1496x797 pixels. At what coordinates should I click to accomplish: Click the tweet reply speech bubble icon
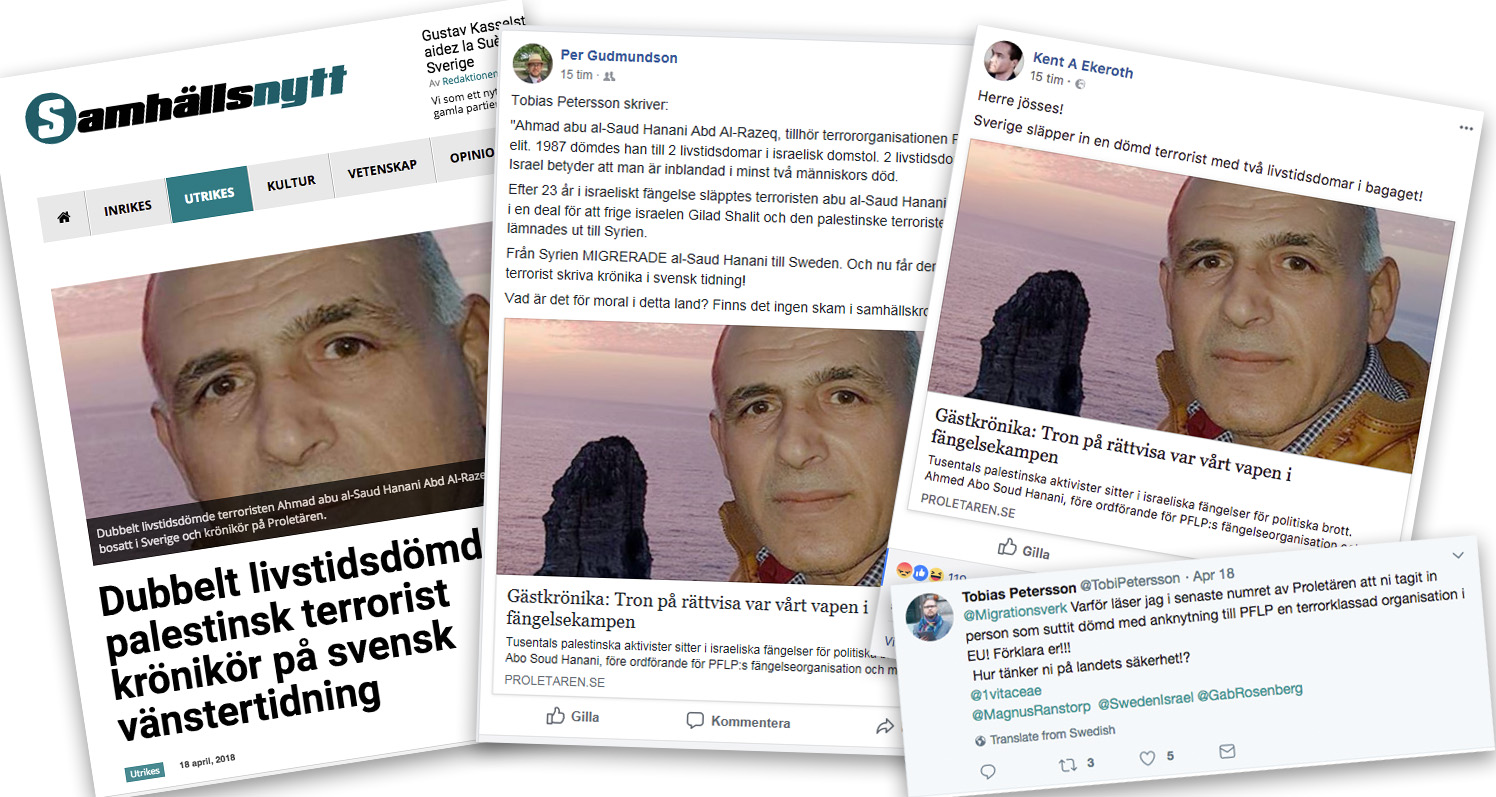click(988, 771)
